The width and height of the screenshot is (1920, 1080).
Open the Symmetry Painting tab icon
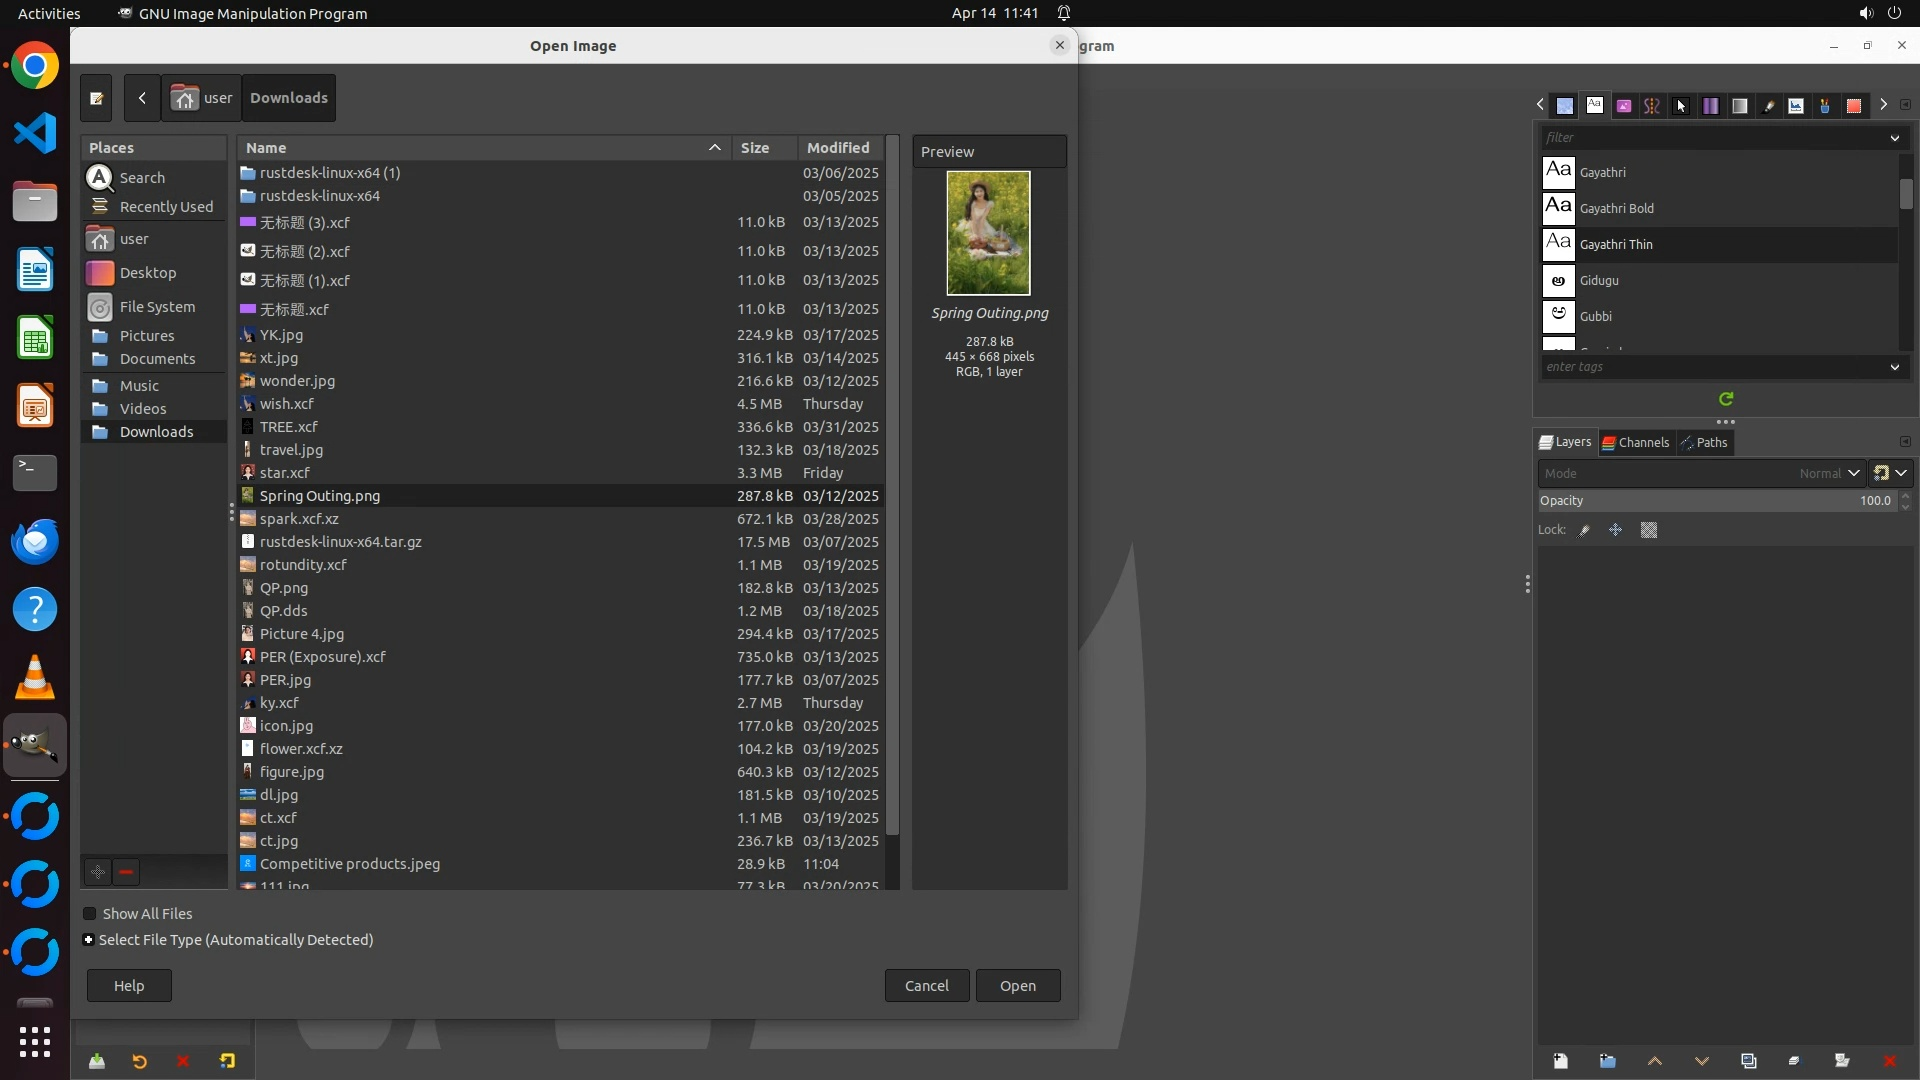(1651, 105)
